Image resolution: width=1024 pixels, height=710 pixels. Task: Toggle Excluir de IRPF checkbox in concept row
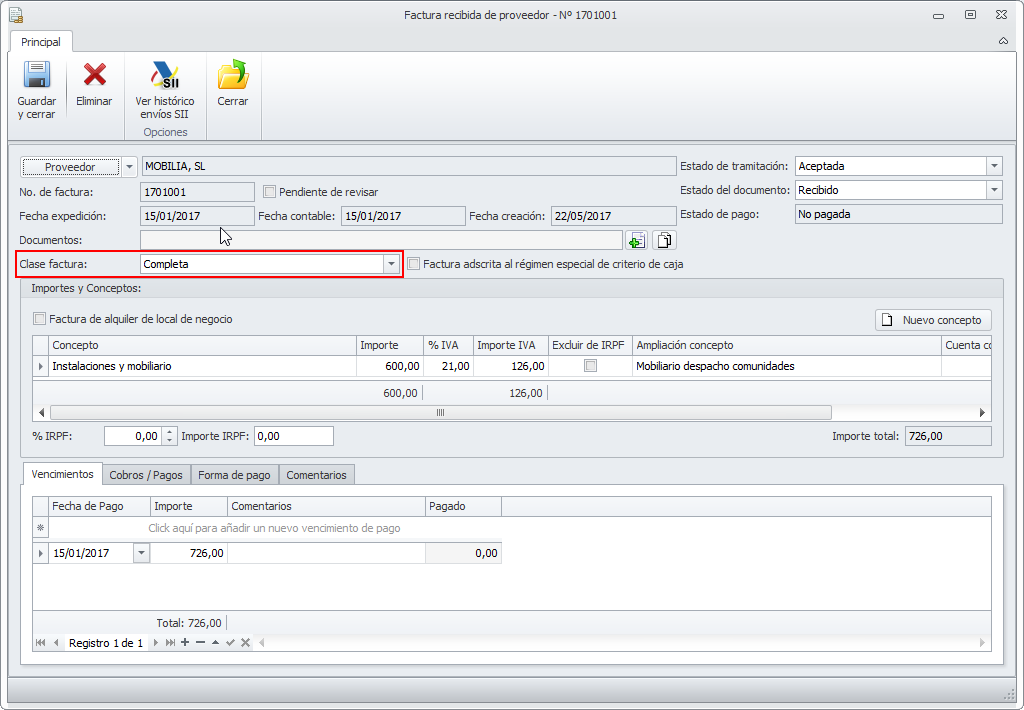coord(590,366)
